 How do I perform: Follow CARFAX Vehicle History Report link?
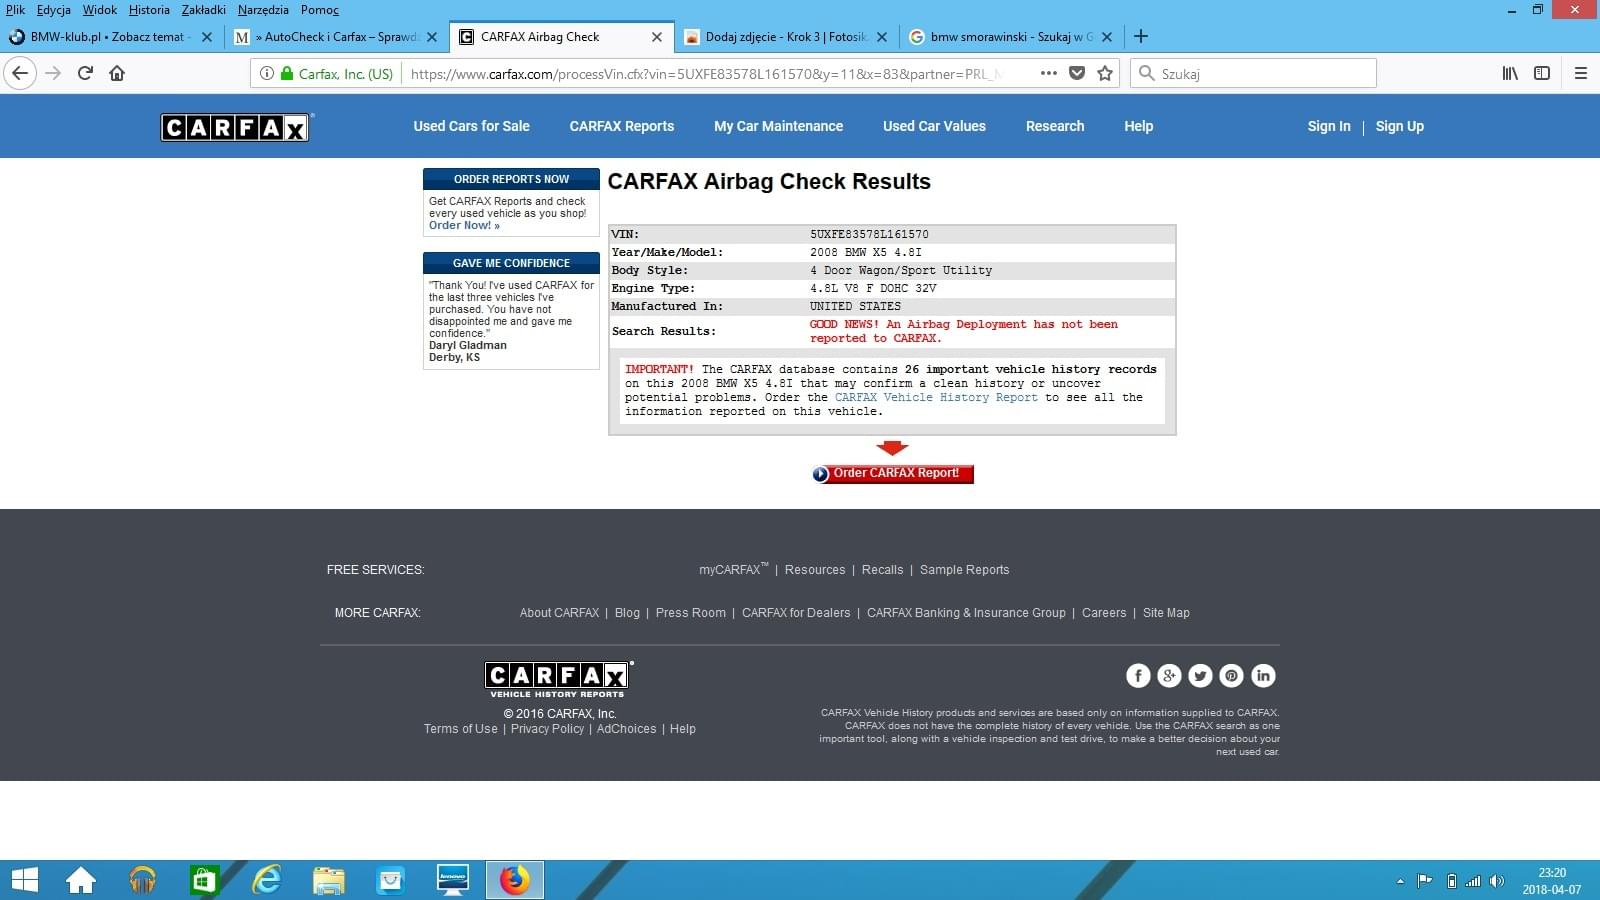(936, 397)
